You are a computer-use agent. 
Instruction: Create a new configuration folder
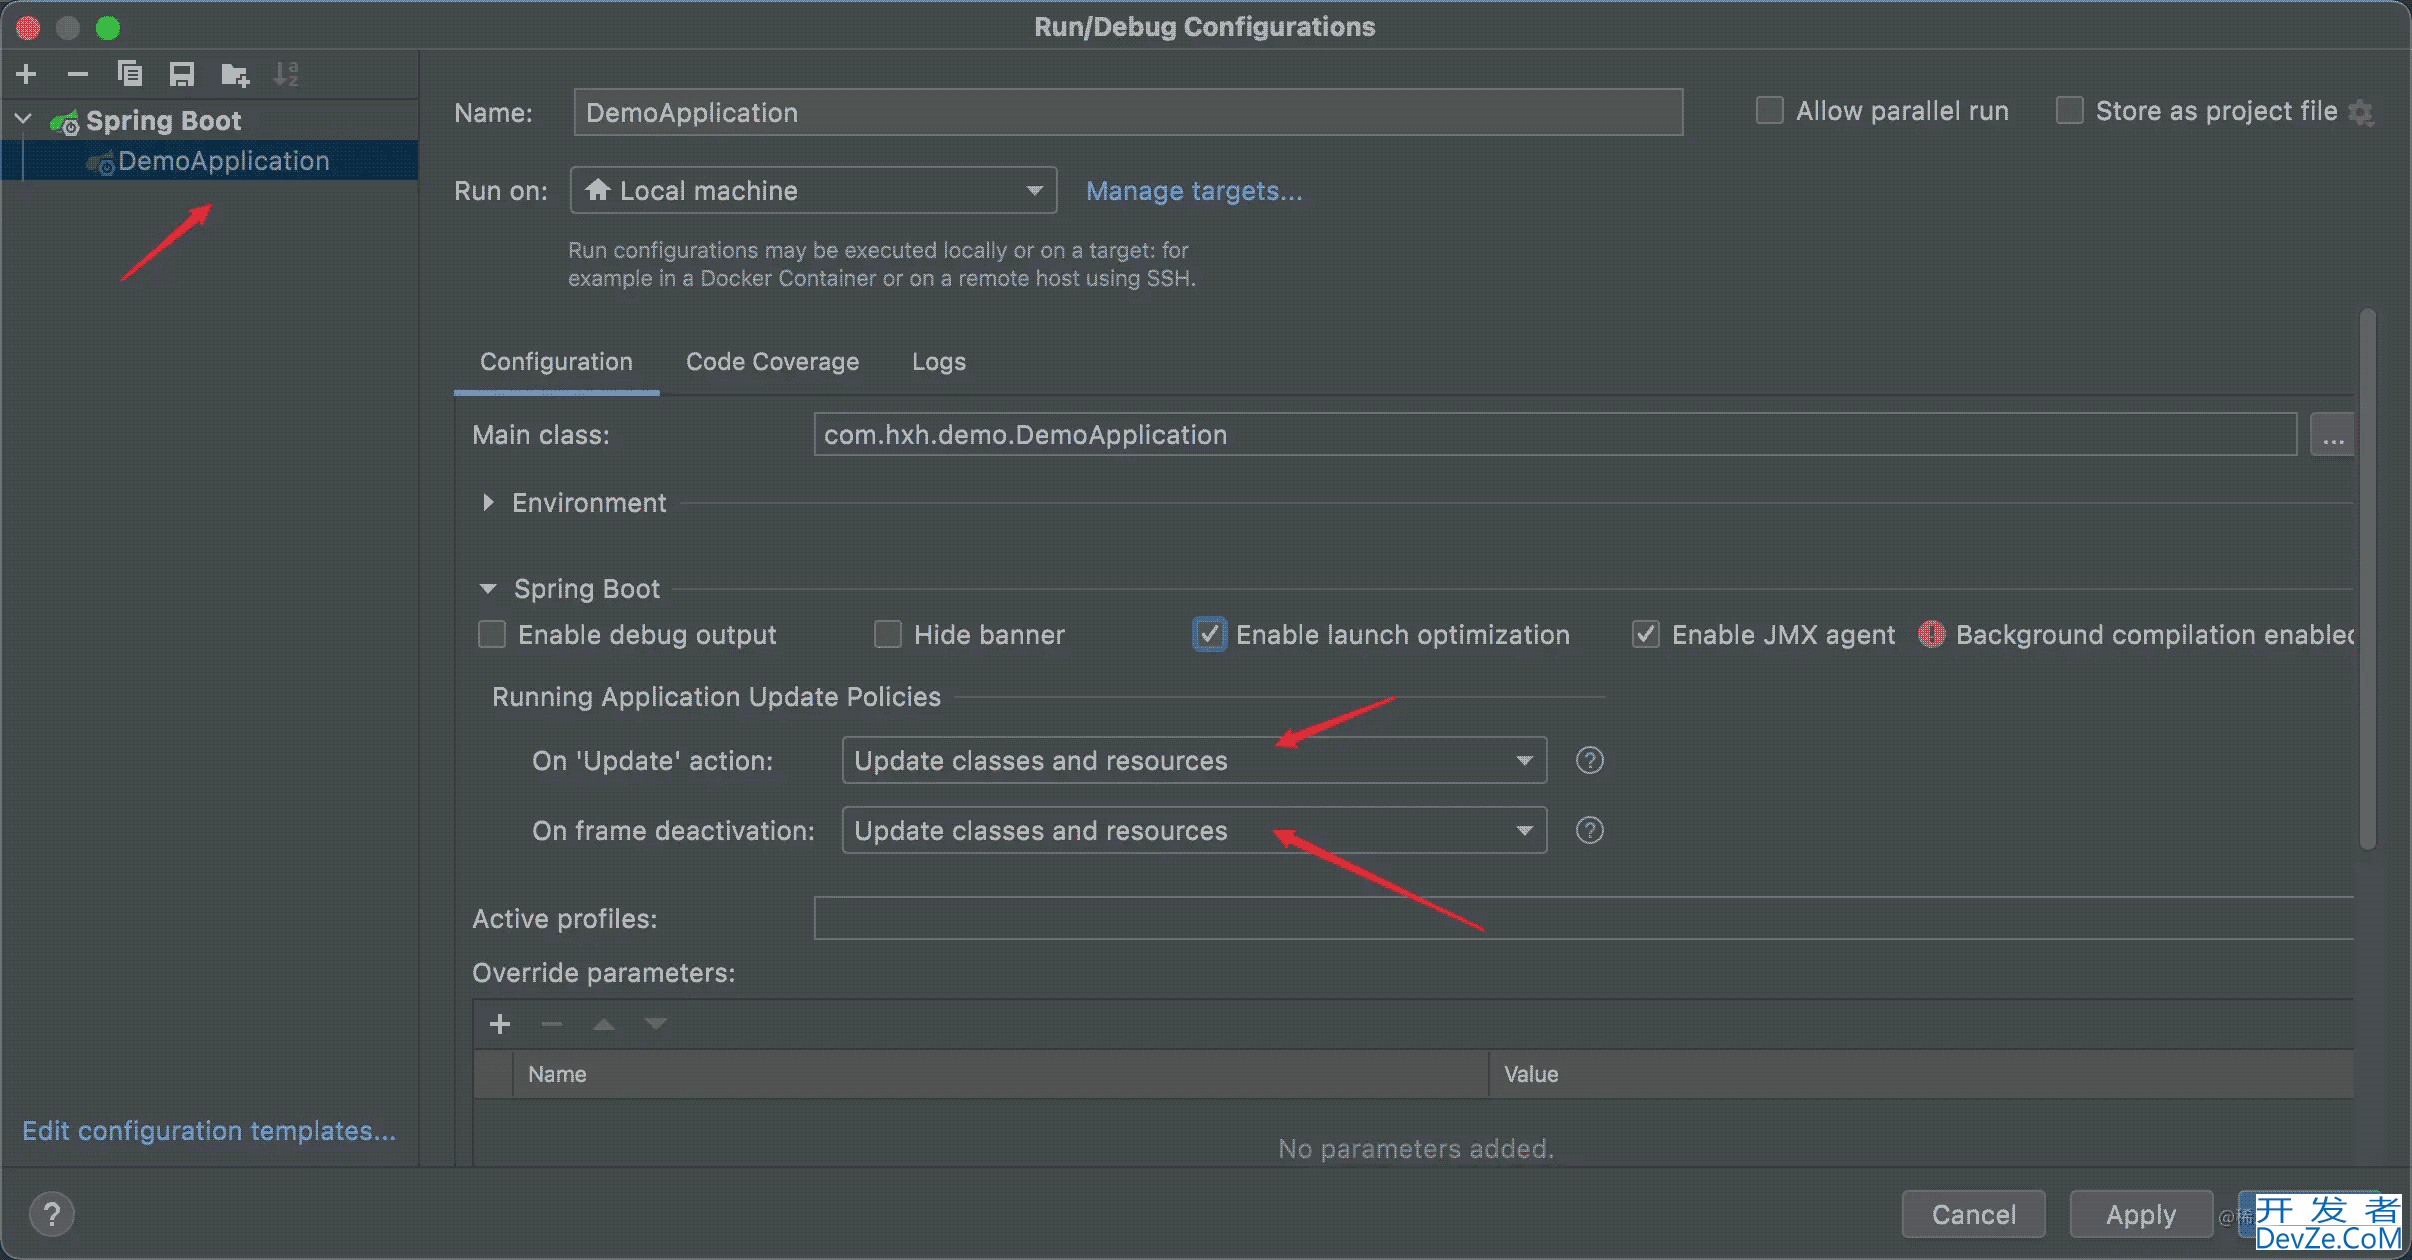[235, 74]
